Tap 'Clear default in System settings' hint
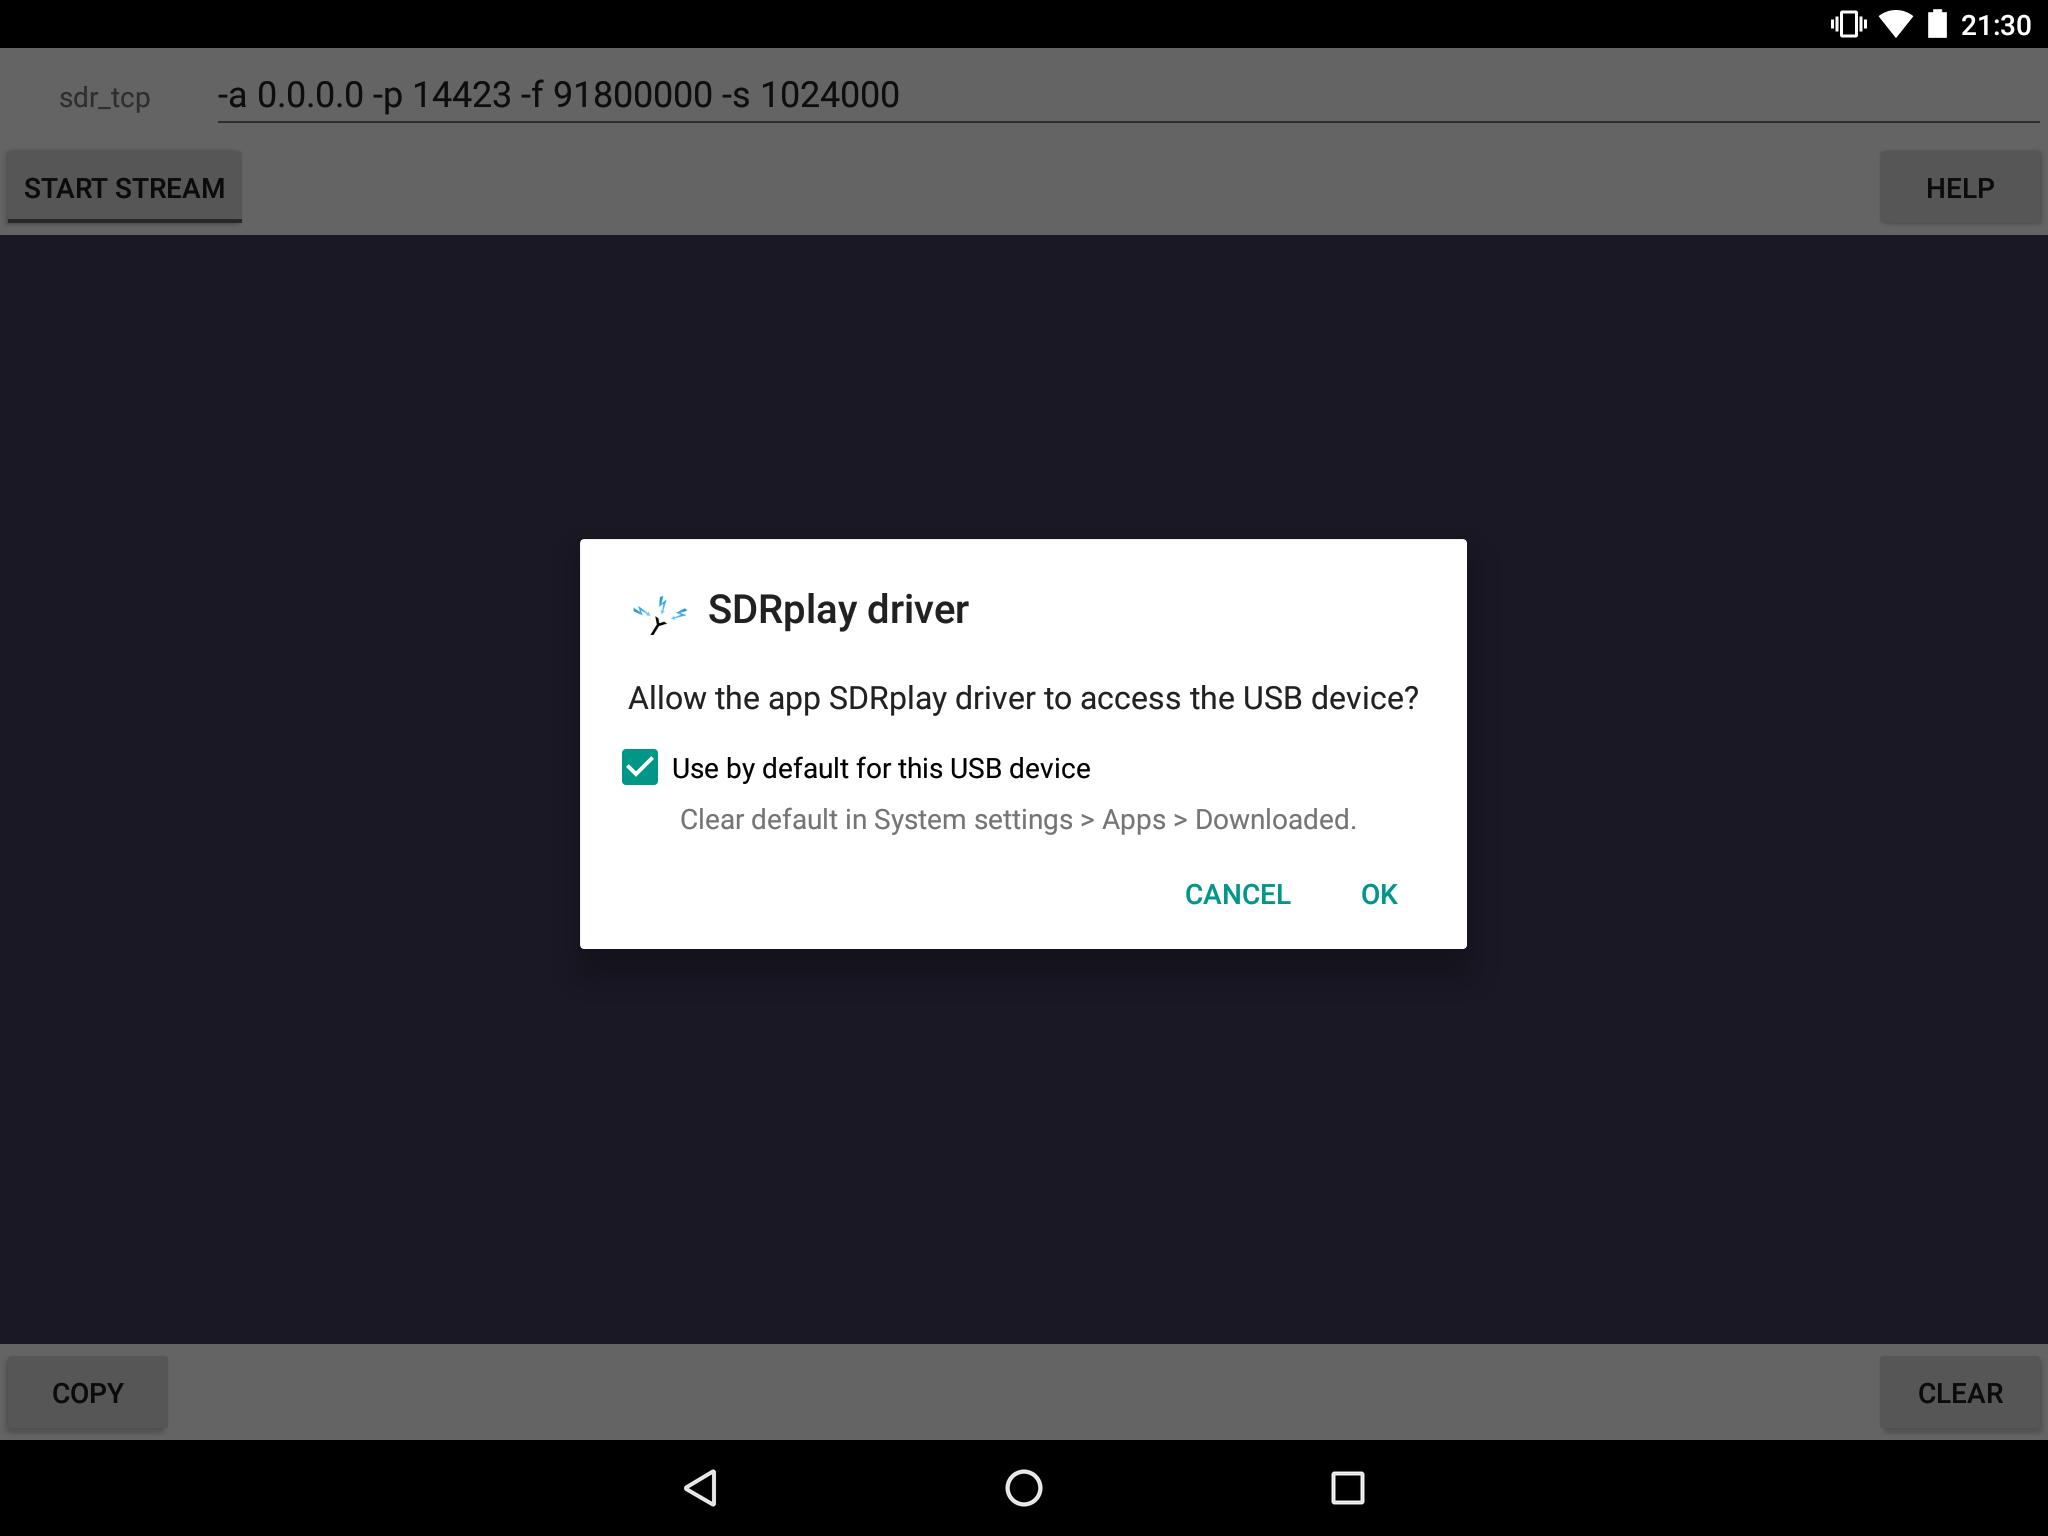This screenshot has height=1536, width=2048. point(1018,819)
